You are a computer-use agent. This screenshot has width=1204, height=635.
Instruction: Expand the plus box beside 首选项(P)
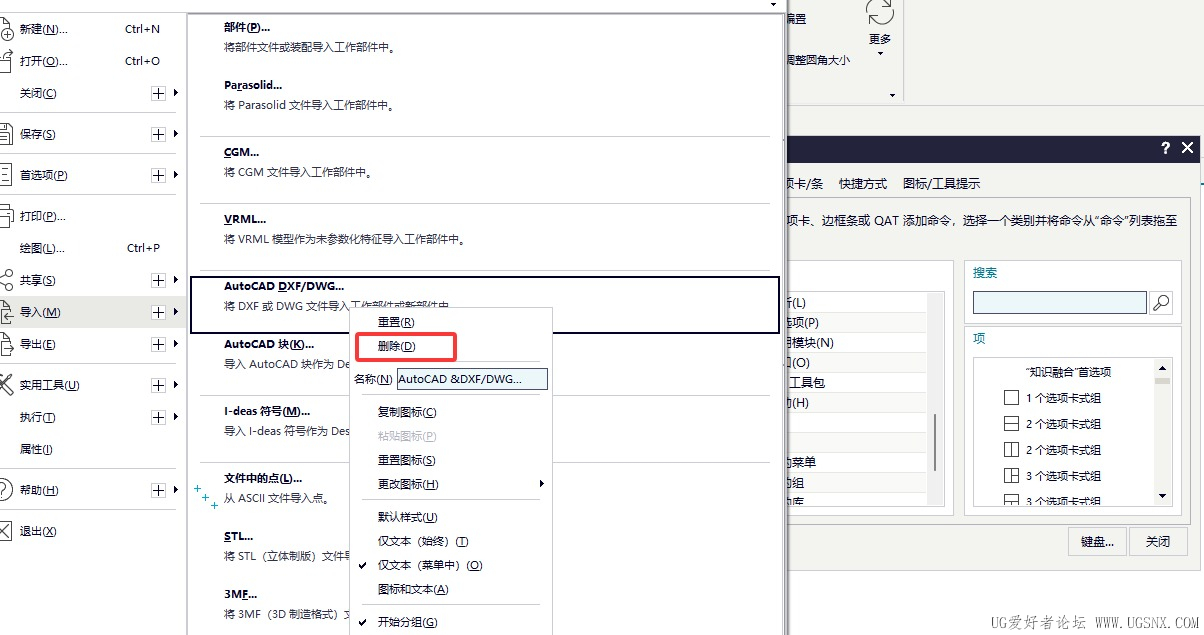coord(158,175)
